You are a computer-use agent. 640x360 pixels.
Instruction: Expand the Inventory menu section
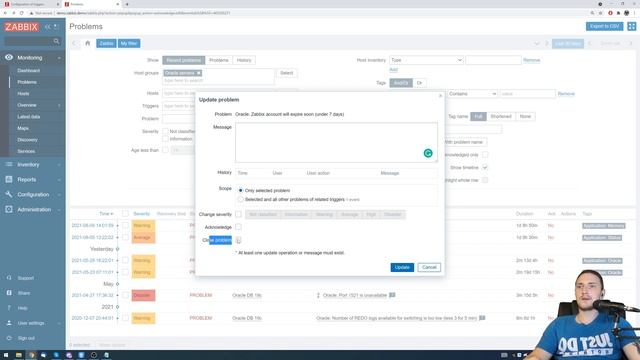tap(59, 165)
